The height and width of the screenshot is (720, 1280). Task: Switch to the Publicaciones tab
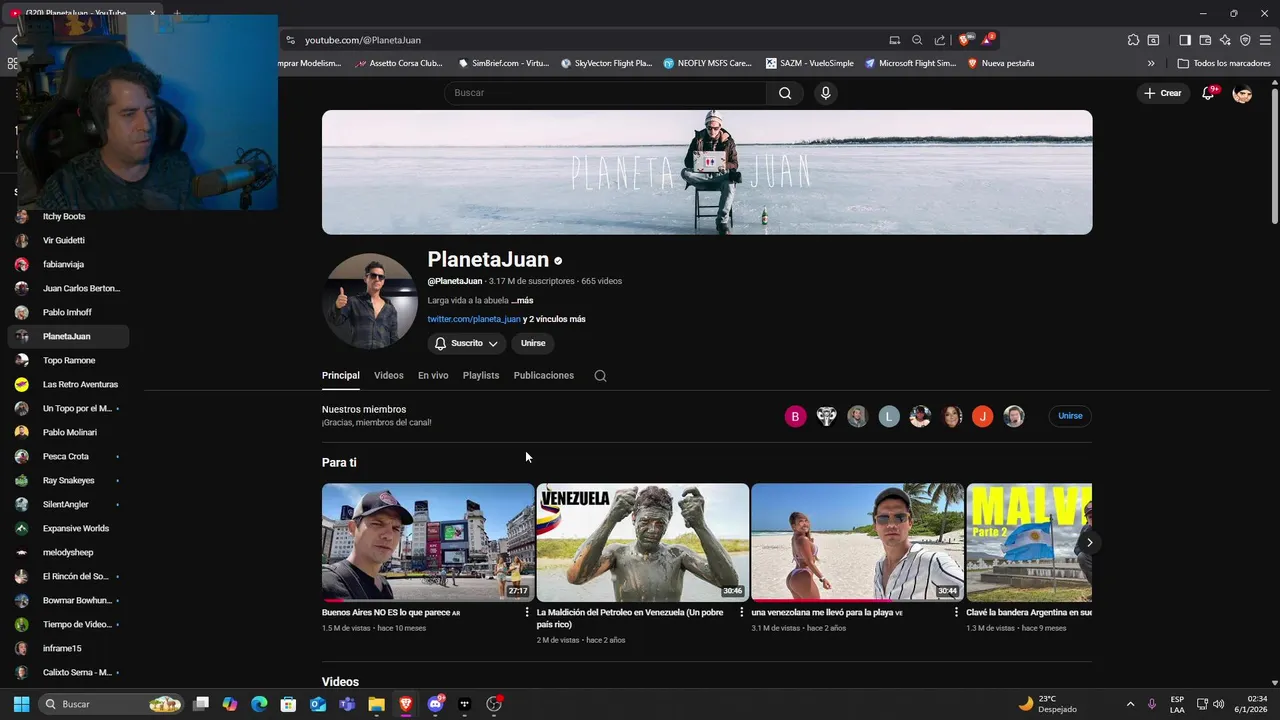point(544,376)
